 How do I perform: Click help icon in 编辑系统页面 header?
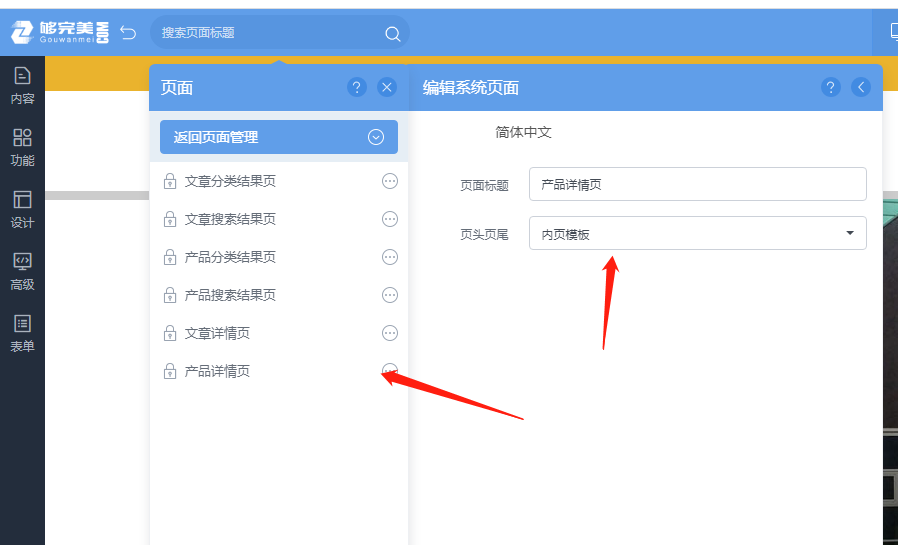pos(831,87)
